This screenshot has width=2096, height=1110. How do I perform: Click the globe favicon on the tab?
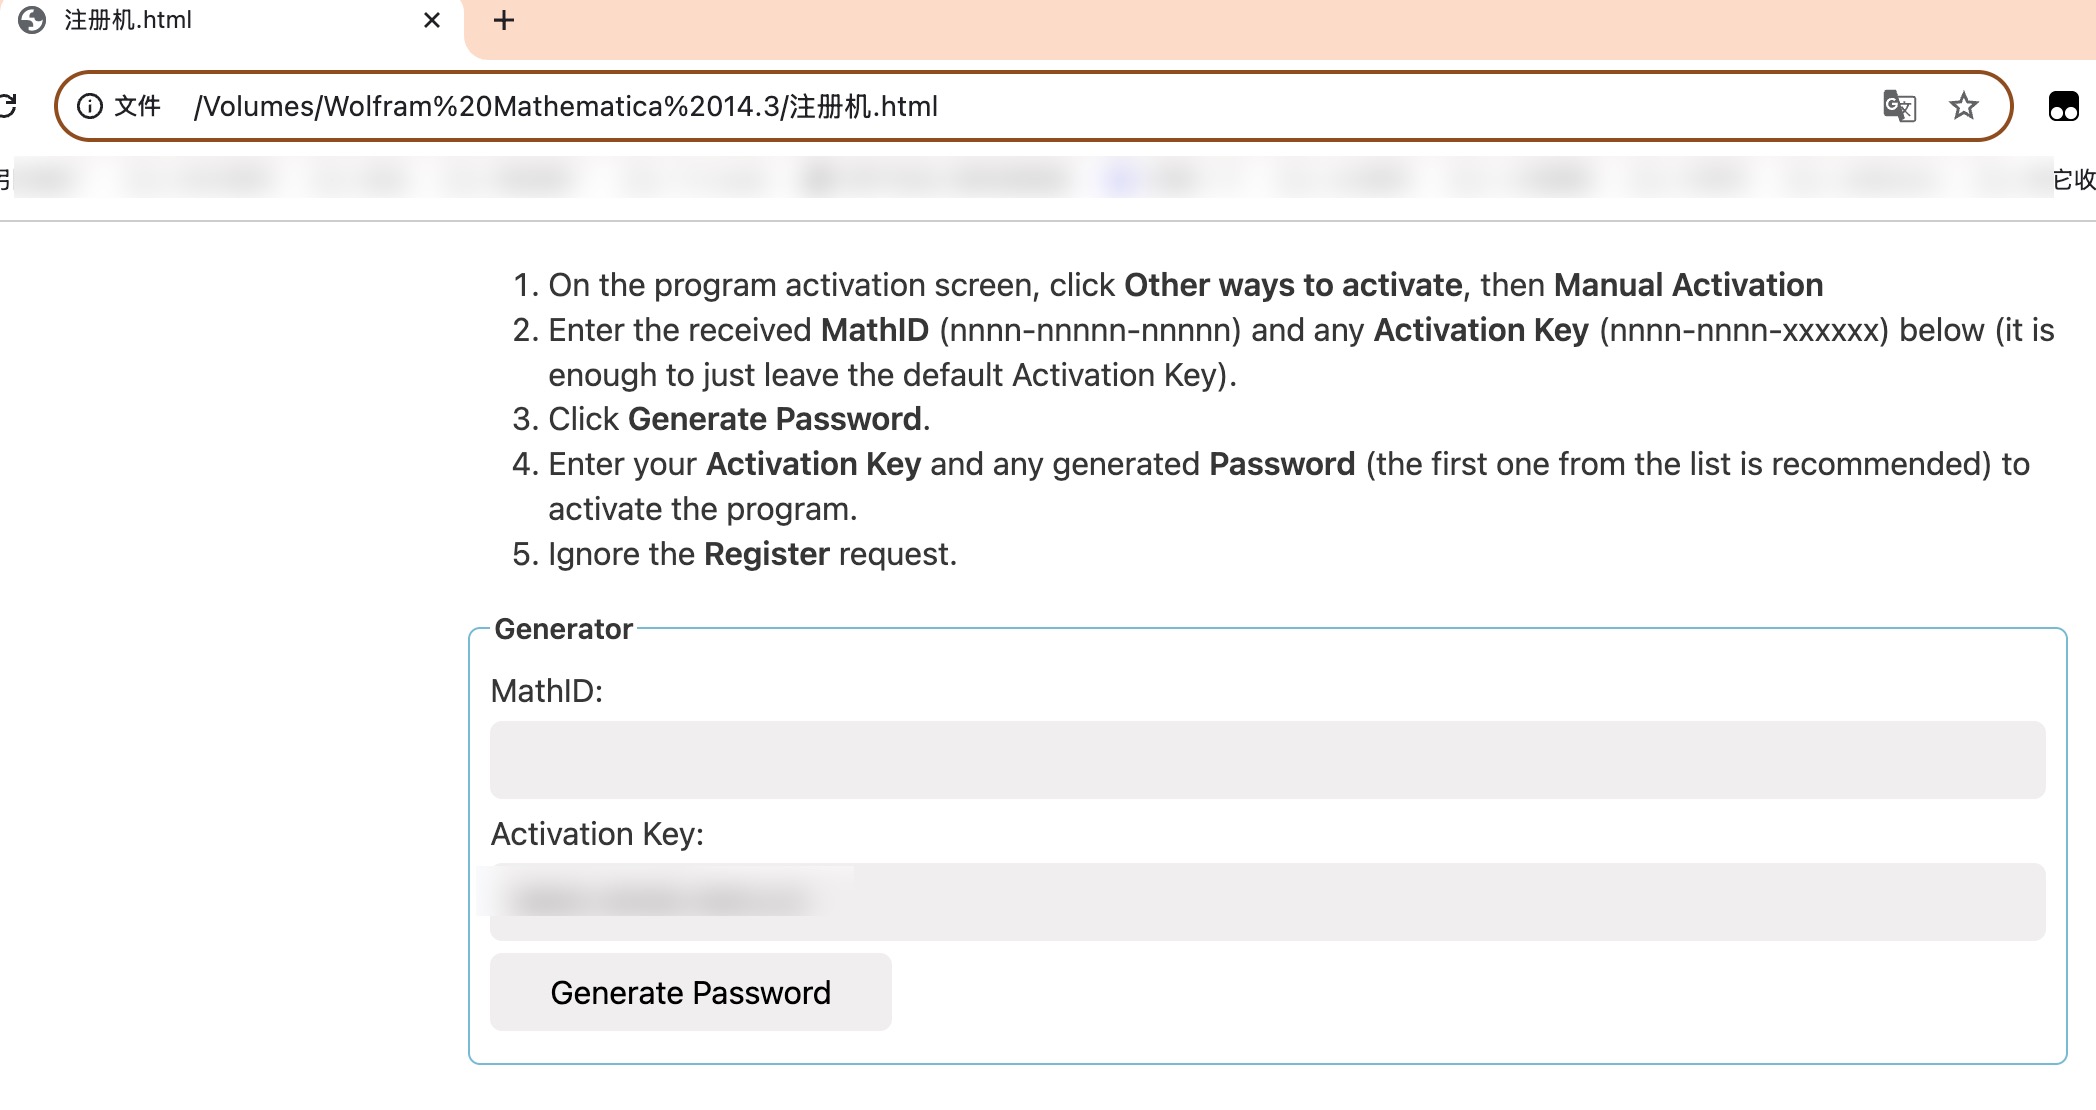[32, 20]
